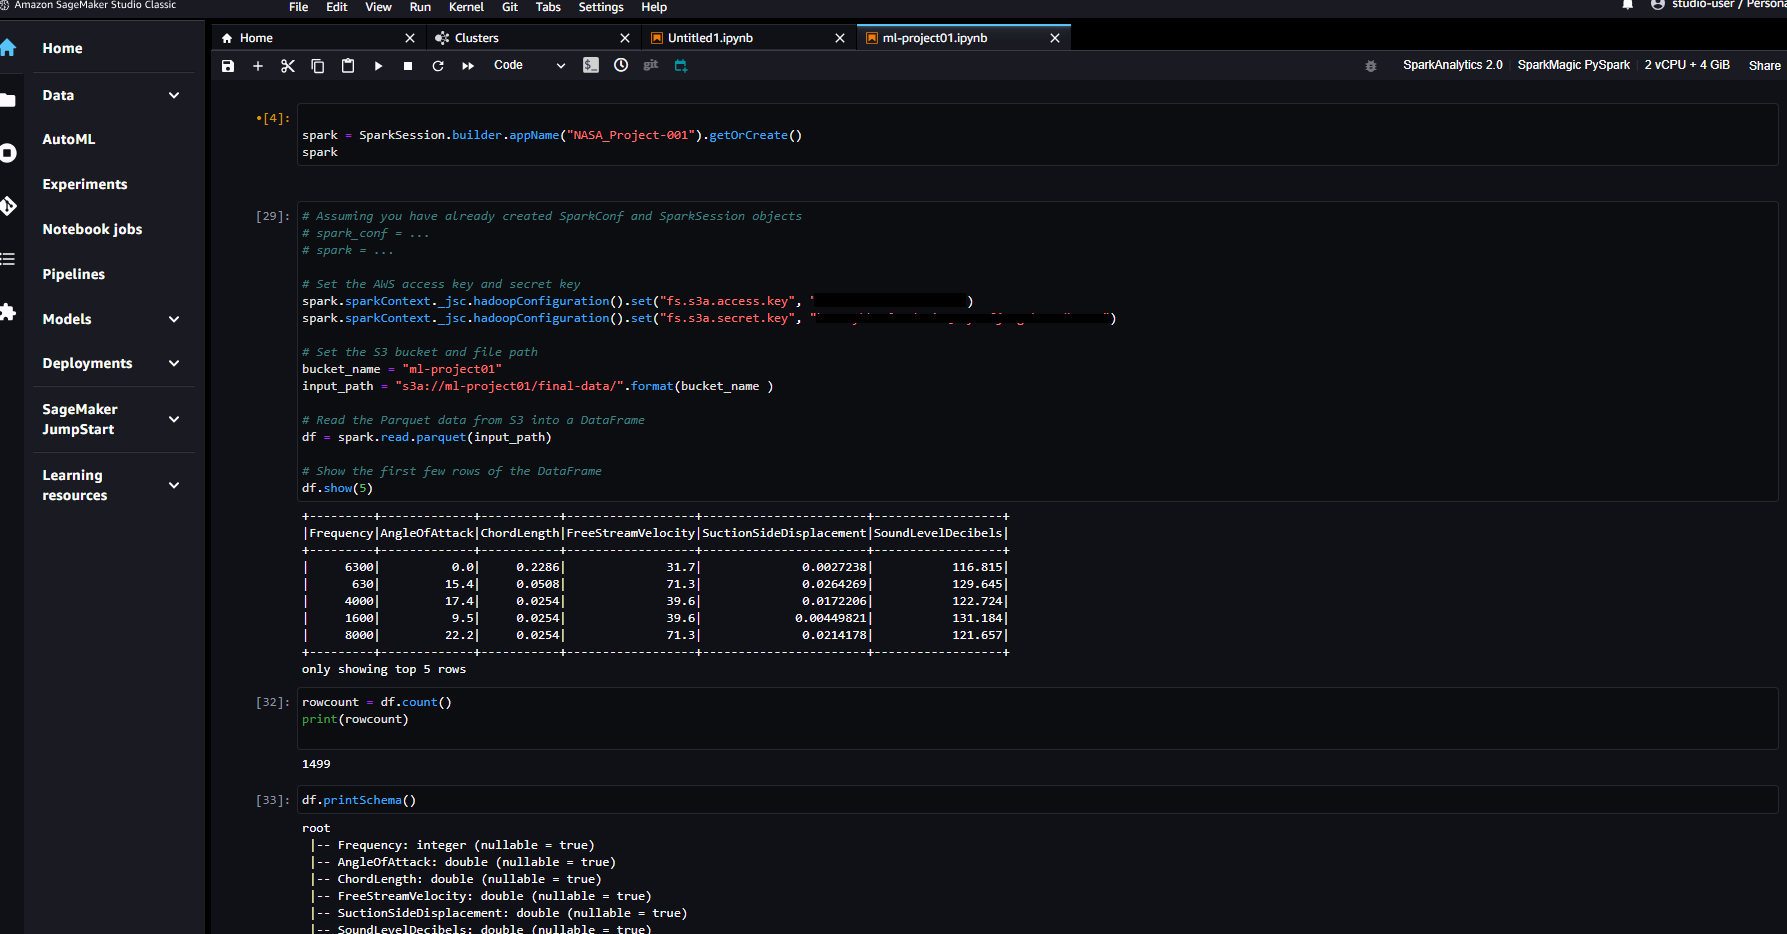Click the row count output 1499
The height and width of the screenshot is (934, 1787).
[x=316, y=764]
